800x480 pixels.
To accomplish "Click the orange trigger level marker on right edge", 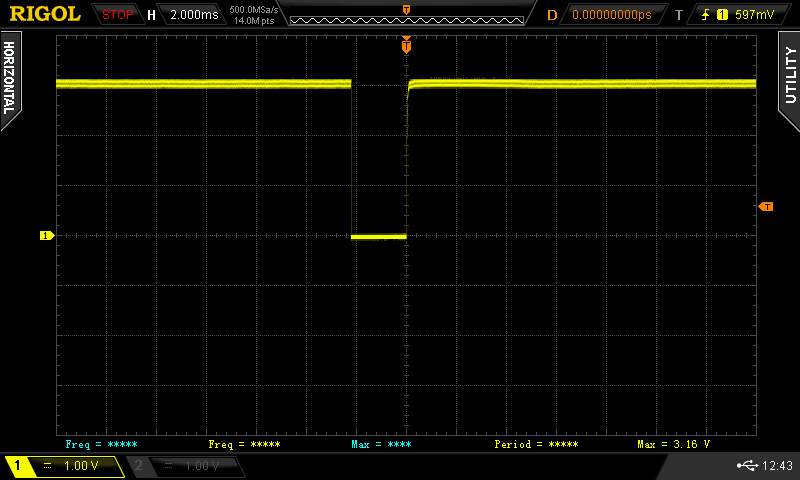I will point(766,206).
